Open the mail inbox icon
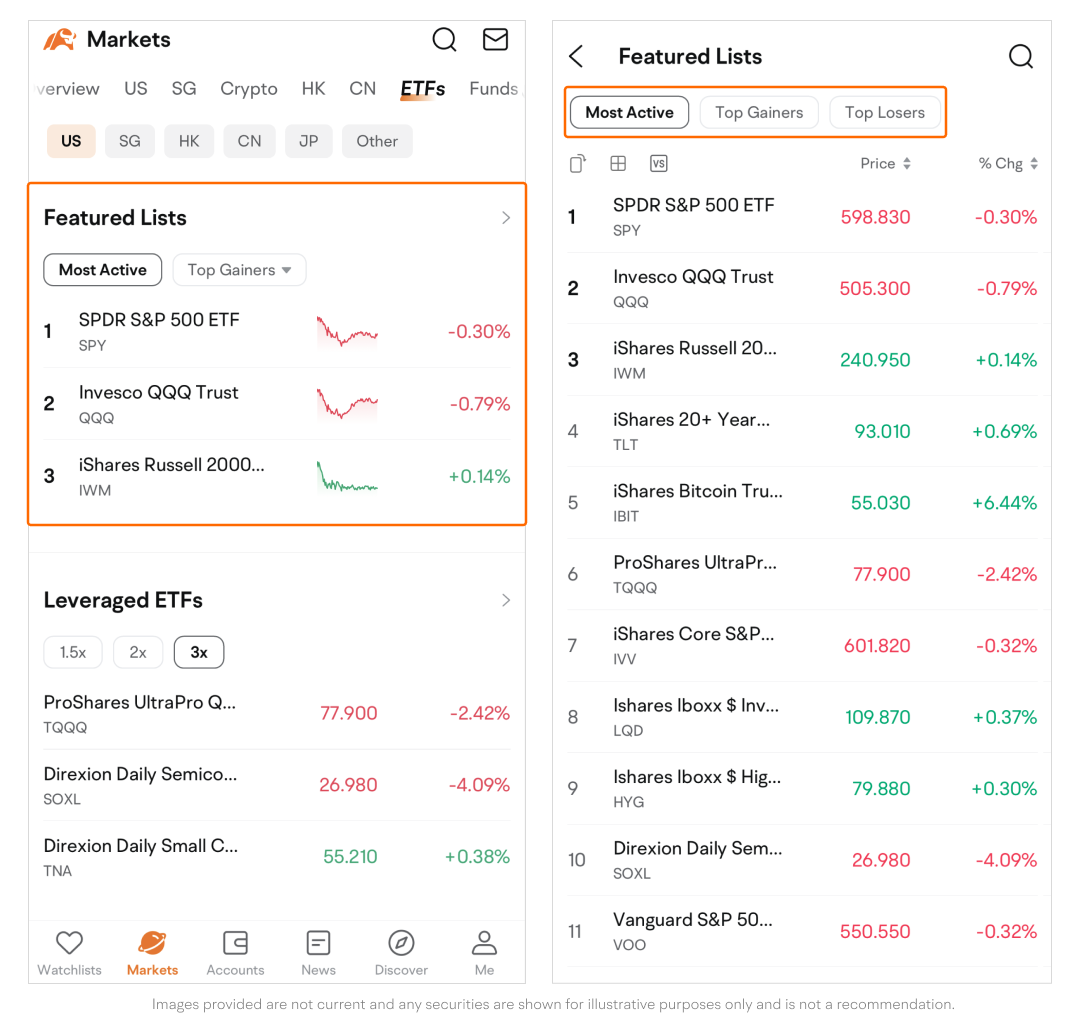The height and width of the screenshot is (1034, 1080). 495,40
